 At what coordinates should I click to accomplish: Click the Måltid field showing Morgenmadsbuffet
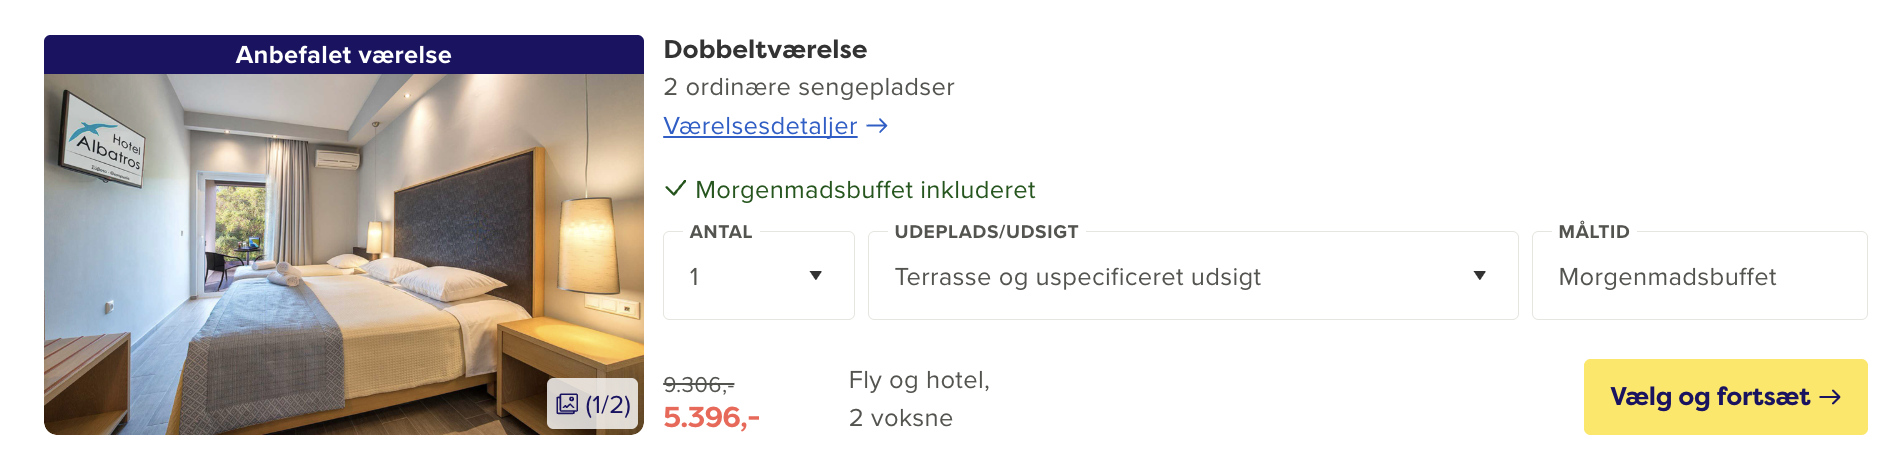[1698, 277]
